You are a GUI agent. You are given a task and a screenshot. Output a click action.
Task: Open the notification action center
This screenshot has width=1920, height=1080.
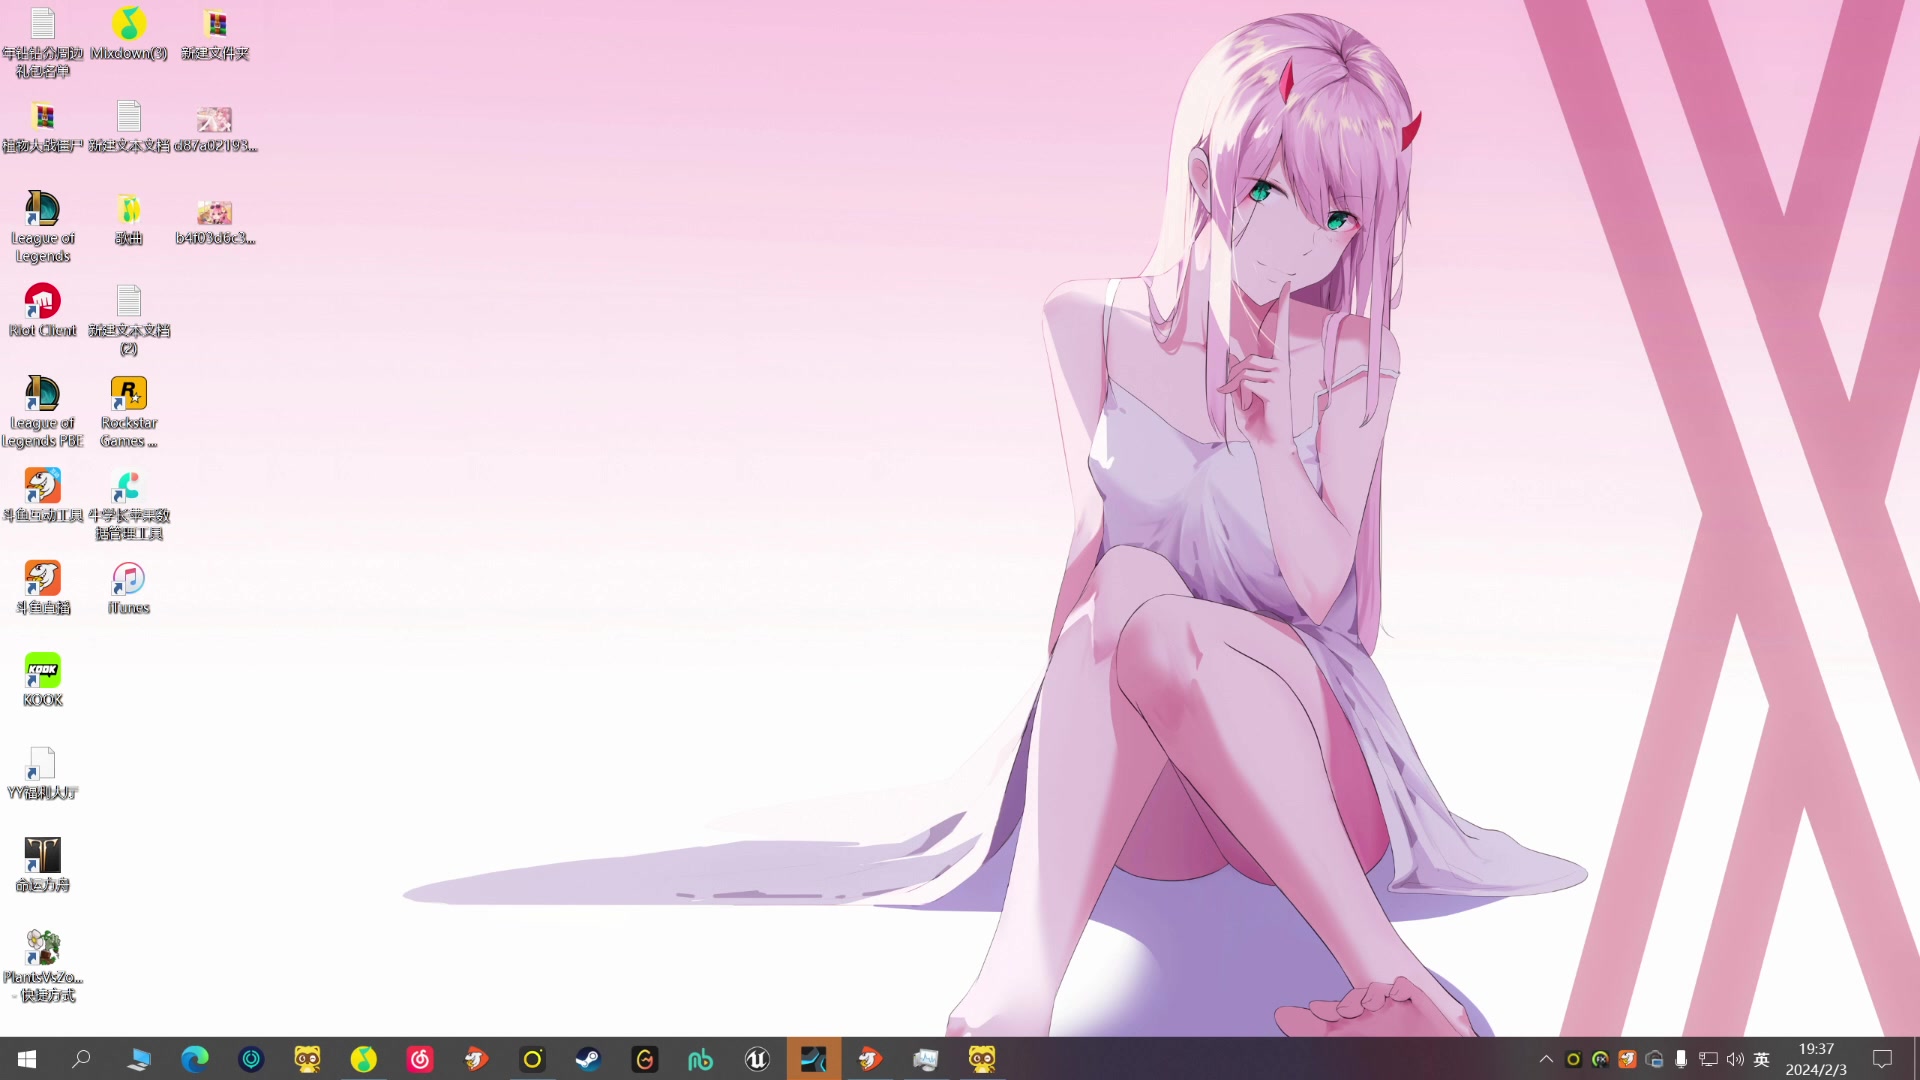[x=1882, y=1059]
